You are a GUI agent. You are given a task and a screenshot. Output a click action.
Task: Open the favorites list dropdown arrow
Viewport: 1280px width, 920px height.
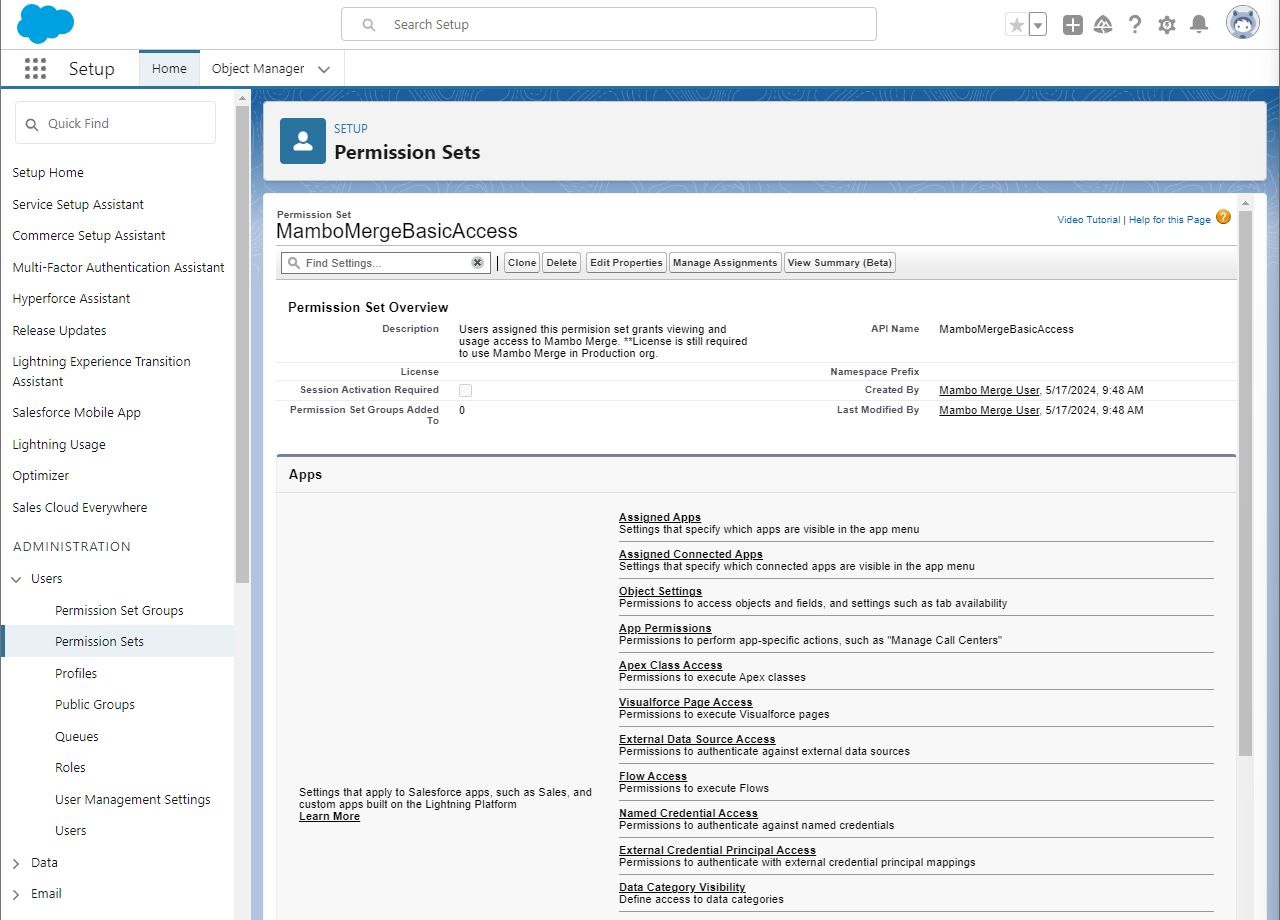point(1038,25)
